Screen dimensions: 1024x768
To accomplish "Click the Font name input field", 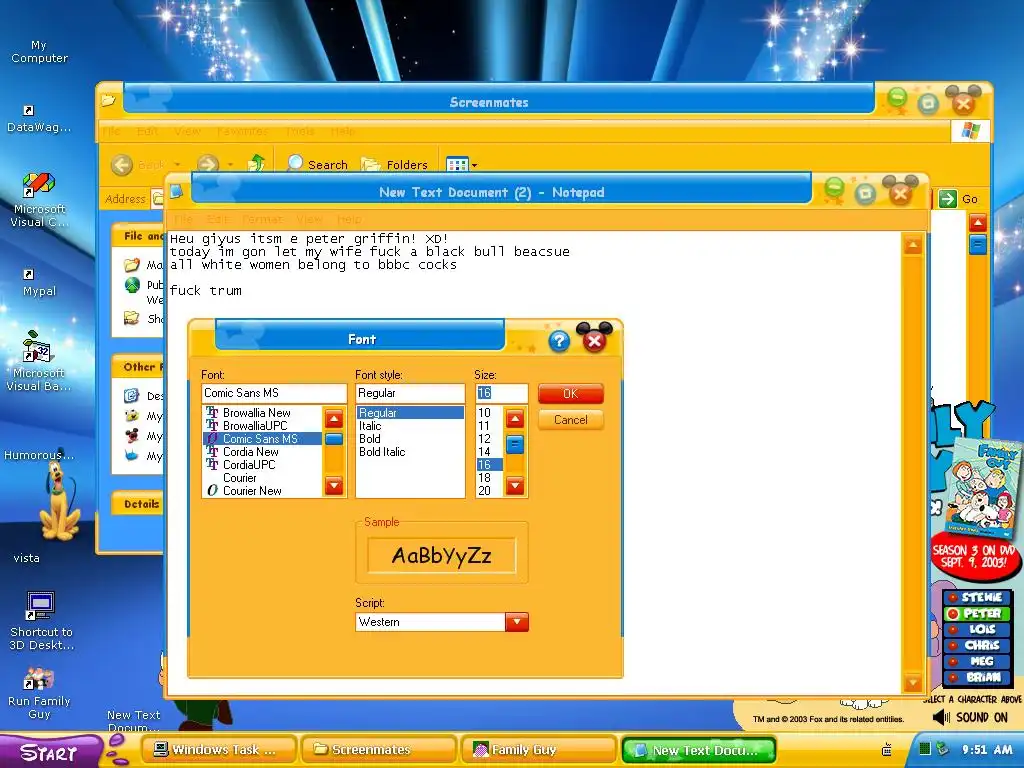I will click(274, 393).
